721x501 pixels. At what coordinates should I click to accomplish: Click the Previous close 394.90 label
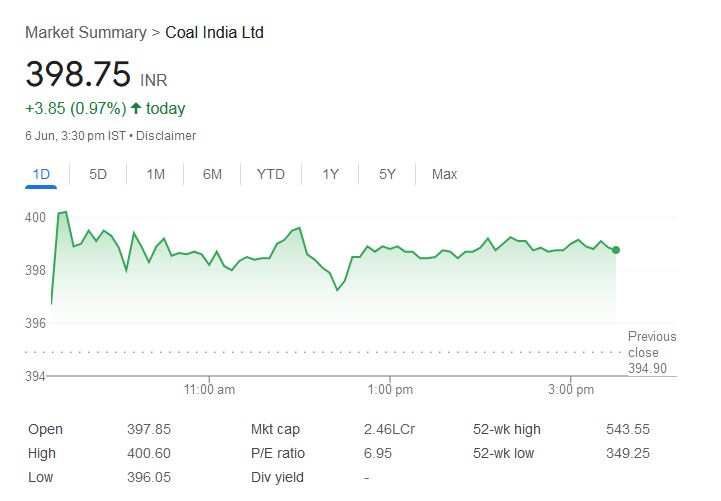click(652, 352)
